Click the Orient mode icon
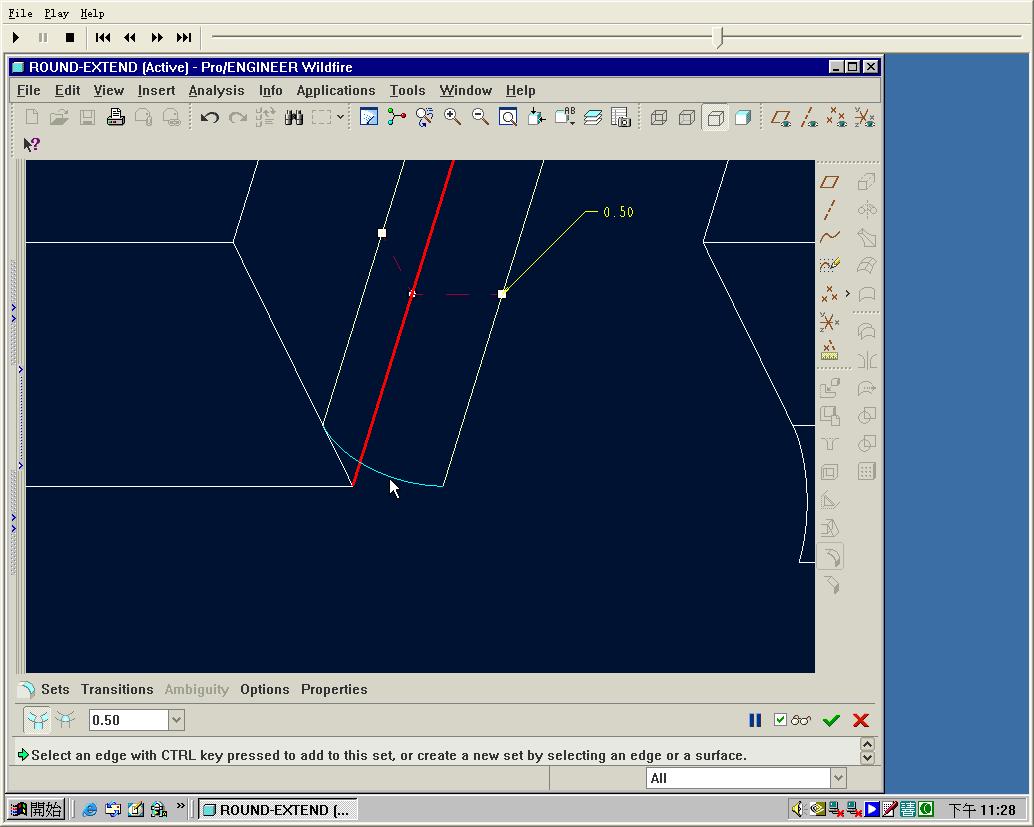The width and height of the screenshot is (1034, 827). coord(425,117)
